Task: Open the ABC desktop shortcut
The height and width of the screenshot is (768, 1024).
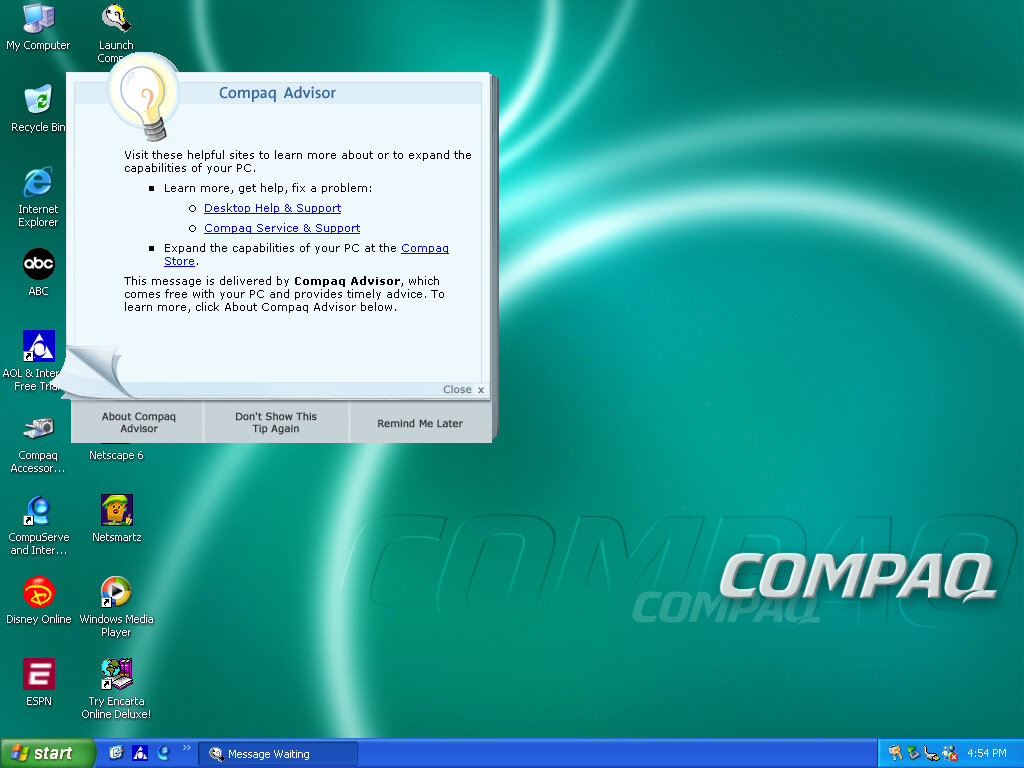Action: [x=38, y=265]
